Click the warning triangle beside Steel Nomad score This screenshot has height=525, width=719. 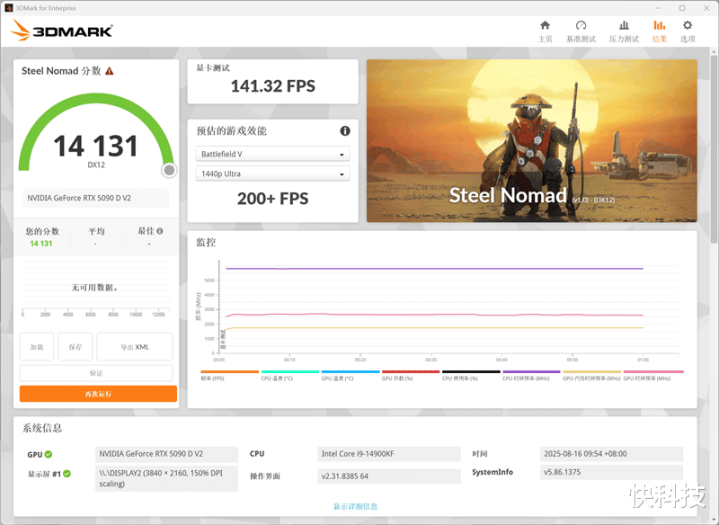pos(110,71)
